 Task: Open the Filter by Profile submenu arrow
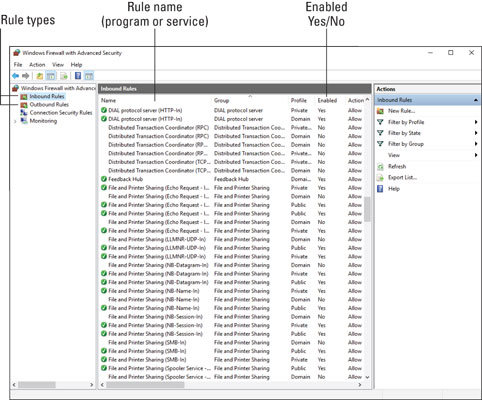pos(476,122)
